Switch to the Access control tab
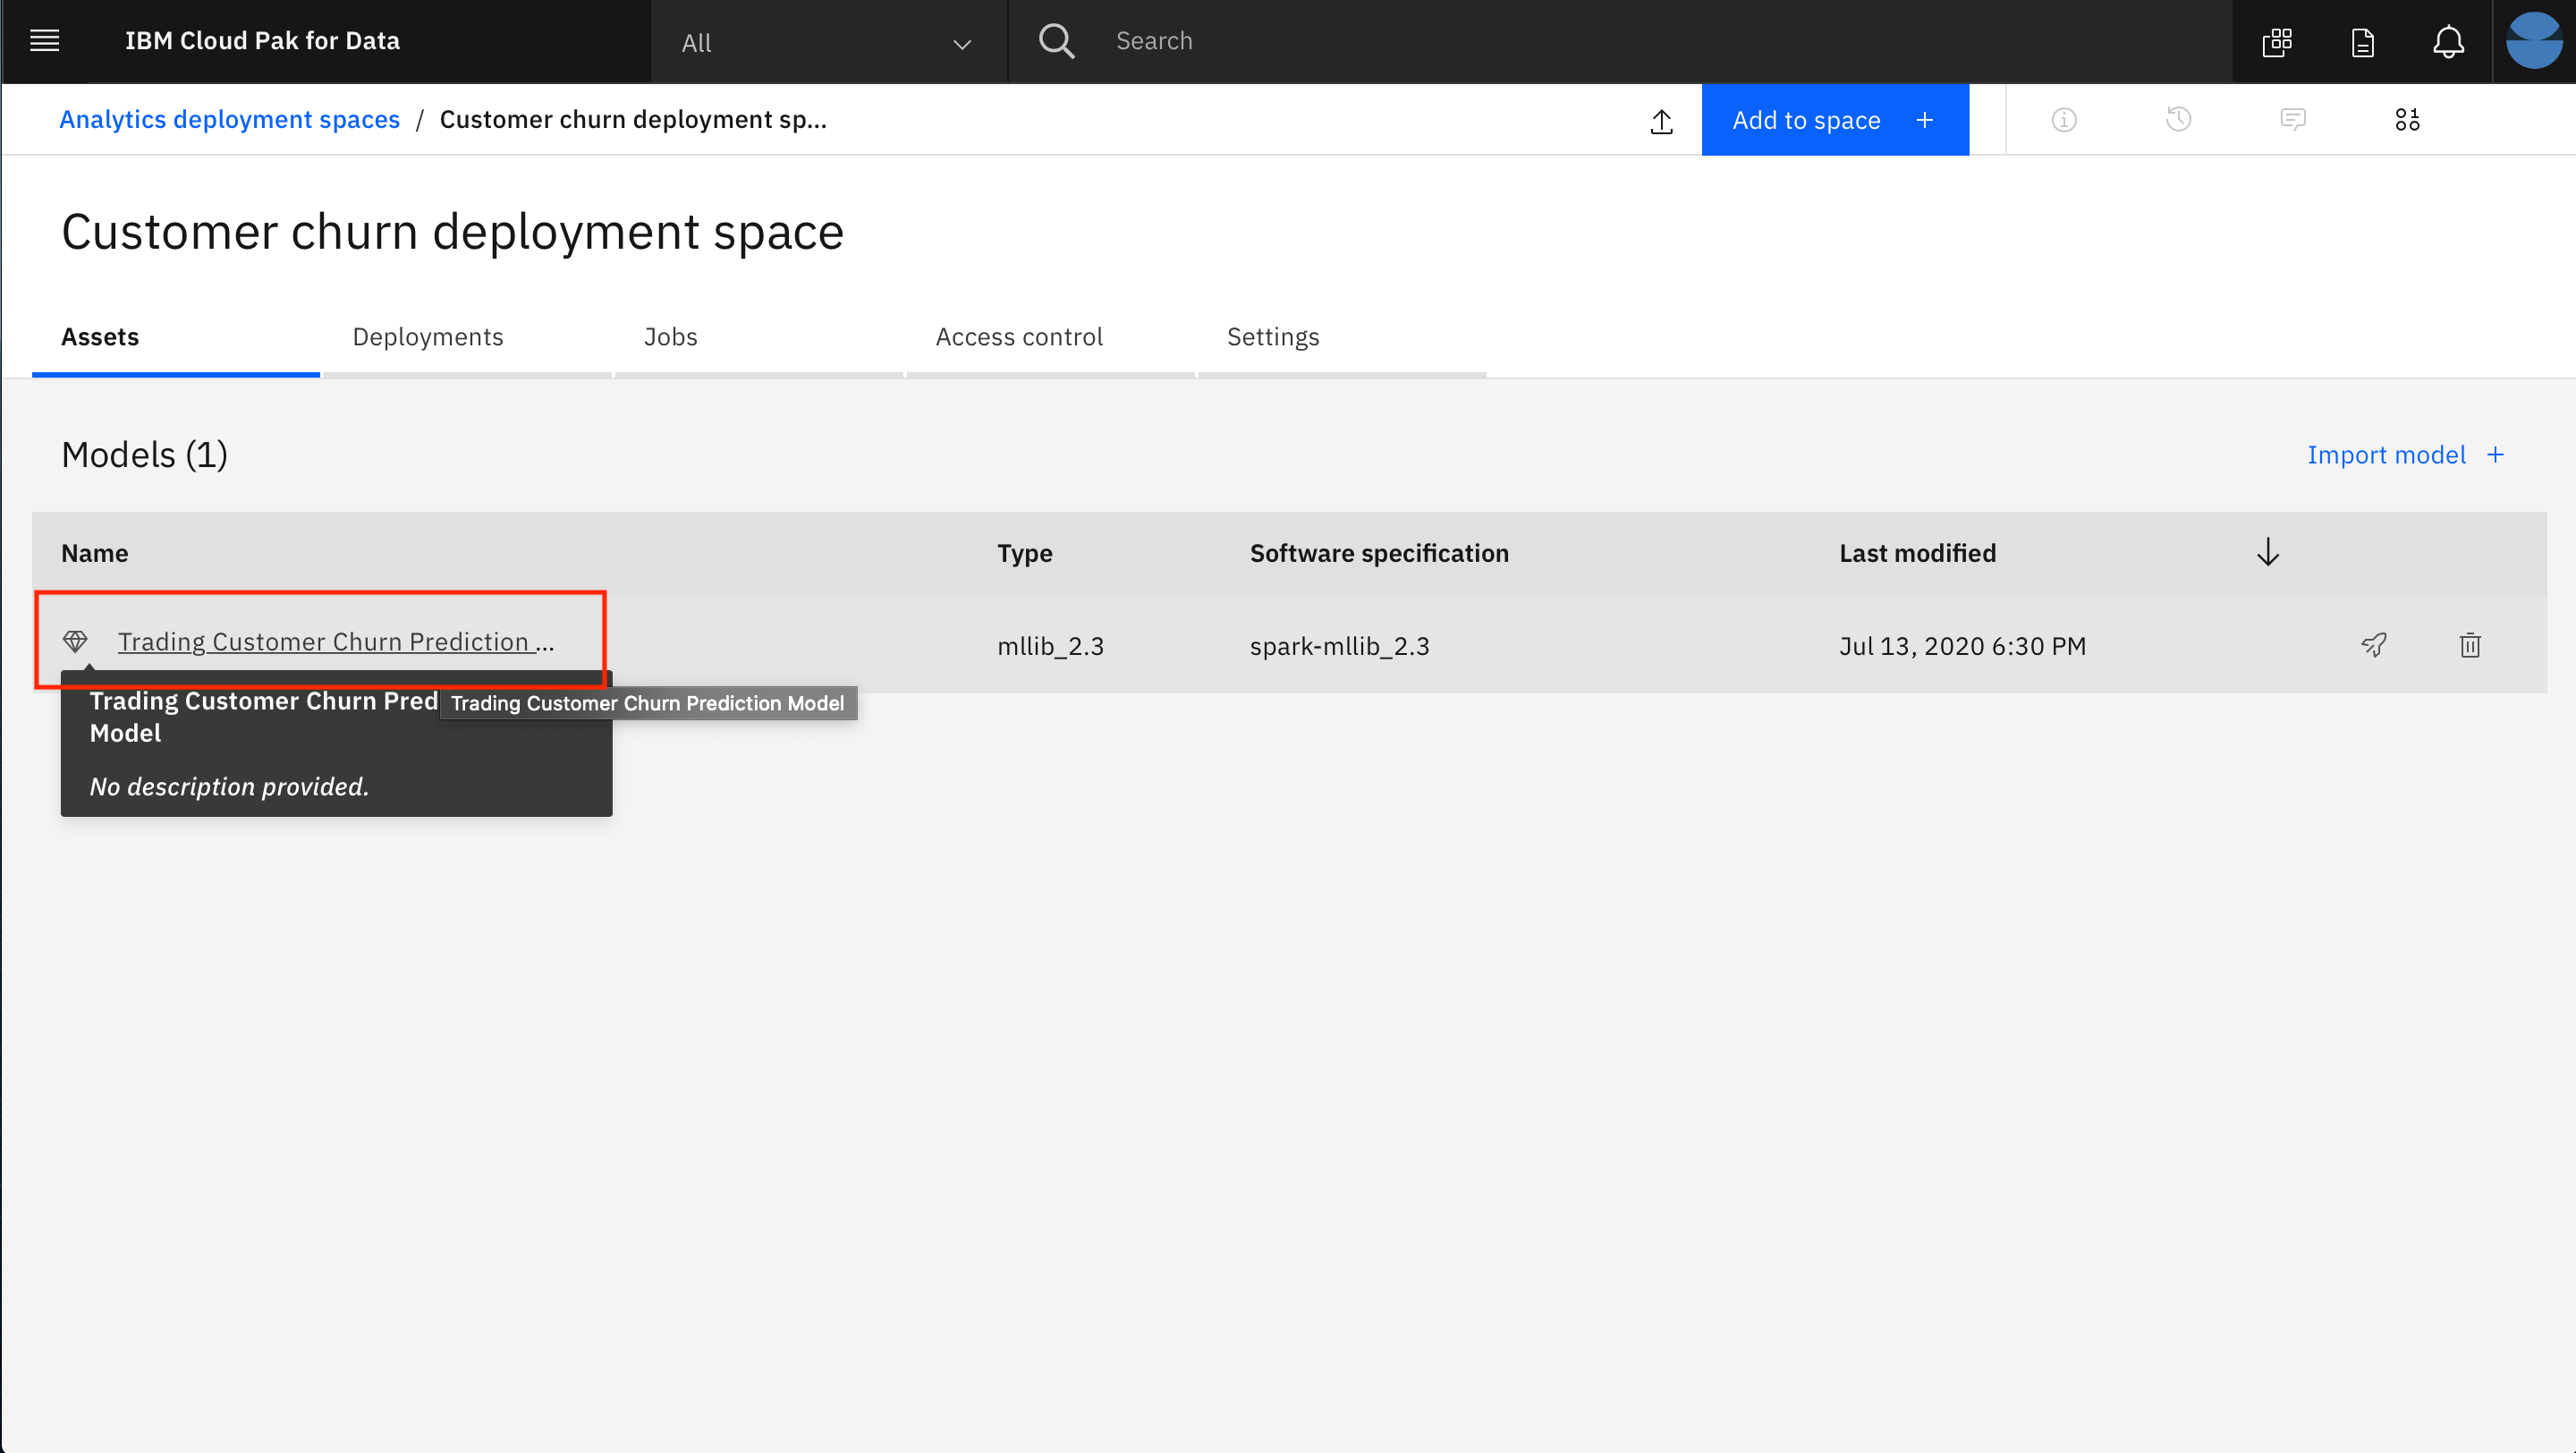The image size is (2576, 1453). (1019, 337)
